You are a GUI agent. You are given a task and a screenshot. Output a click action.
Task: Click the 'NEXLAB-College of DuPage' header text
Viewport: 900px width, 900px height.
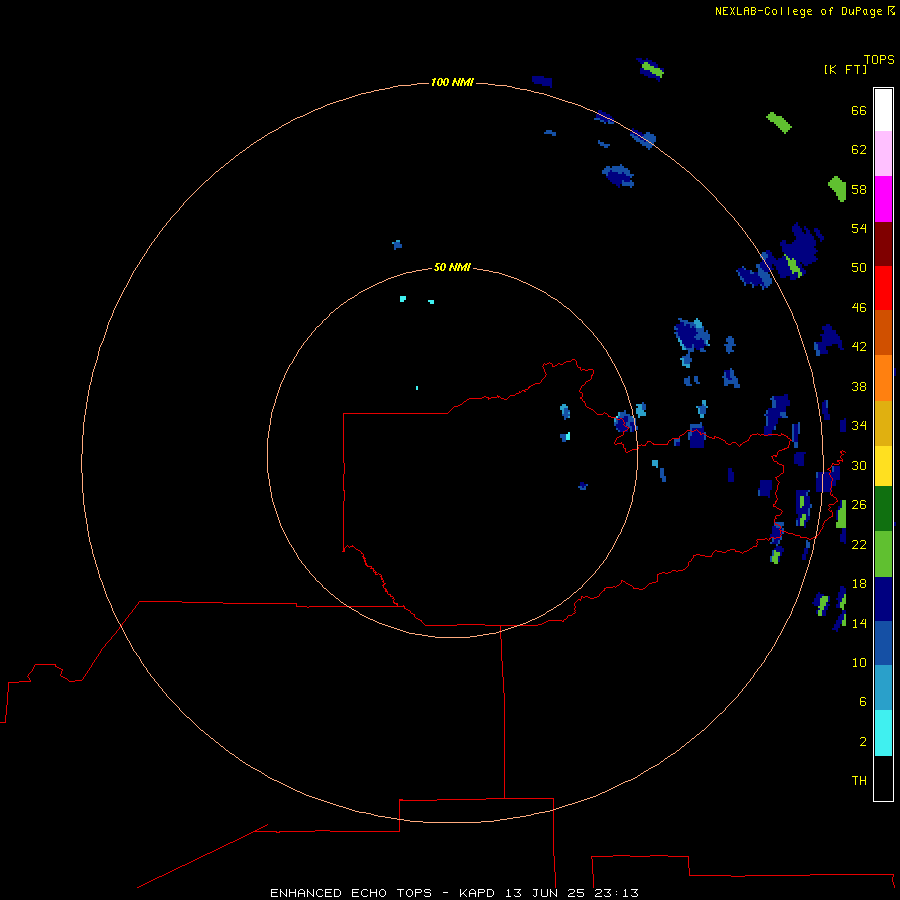point(798,11)
